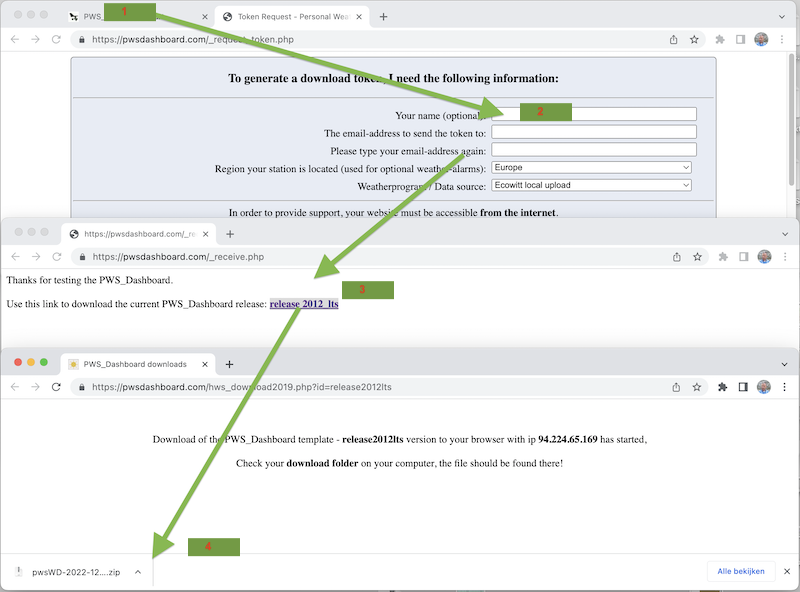
Task: Expand tab search chevron in _receive.php window
Action: 785,234
